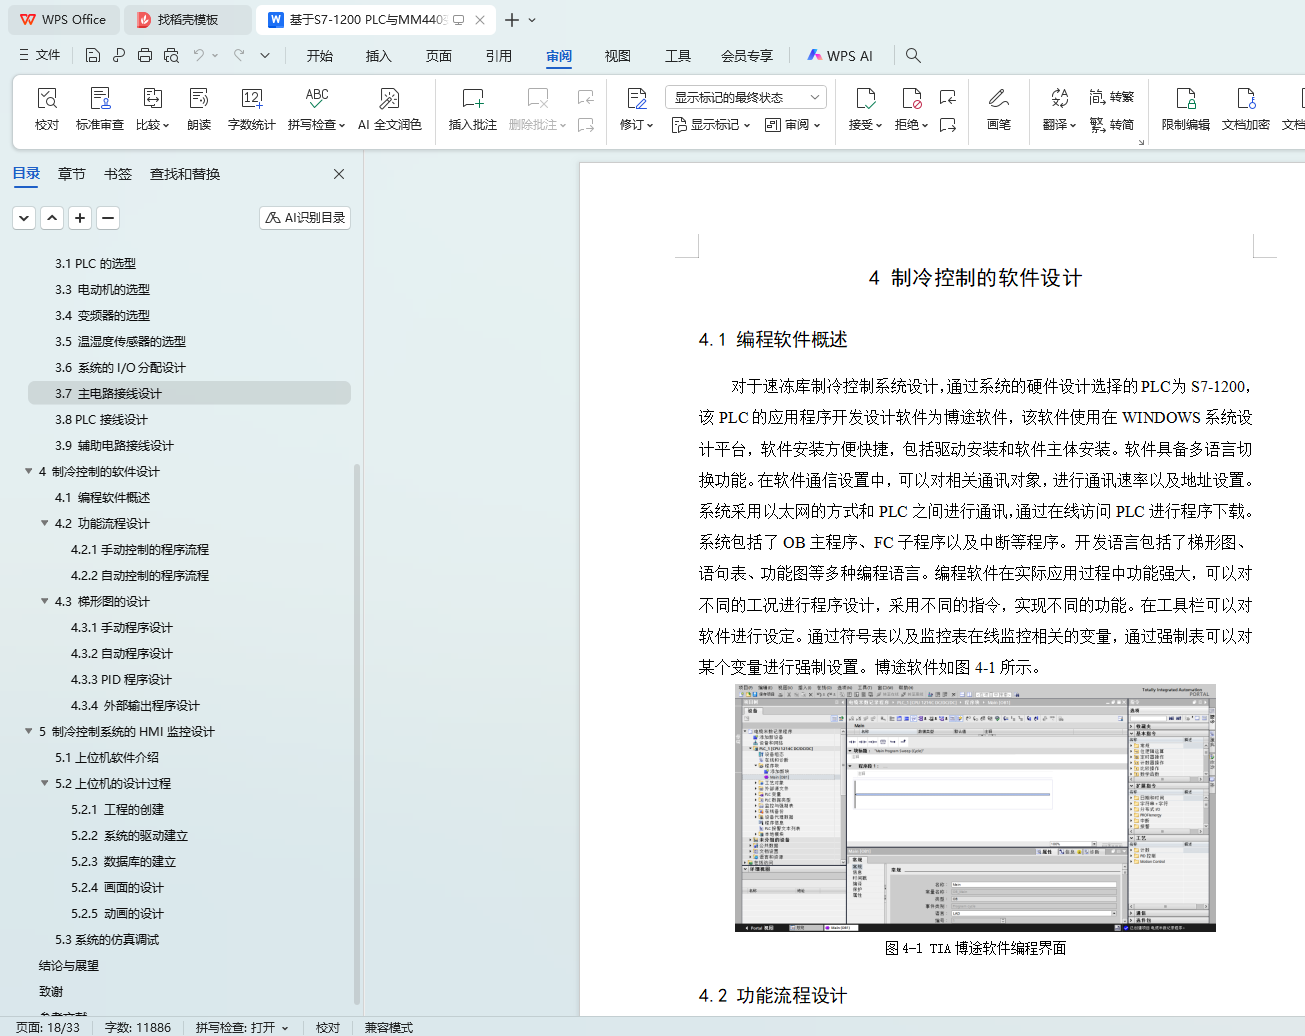
Task: Open the 审阅 pane dropdown
Action: [792, 125]
